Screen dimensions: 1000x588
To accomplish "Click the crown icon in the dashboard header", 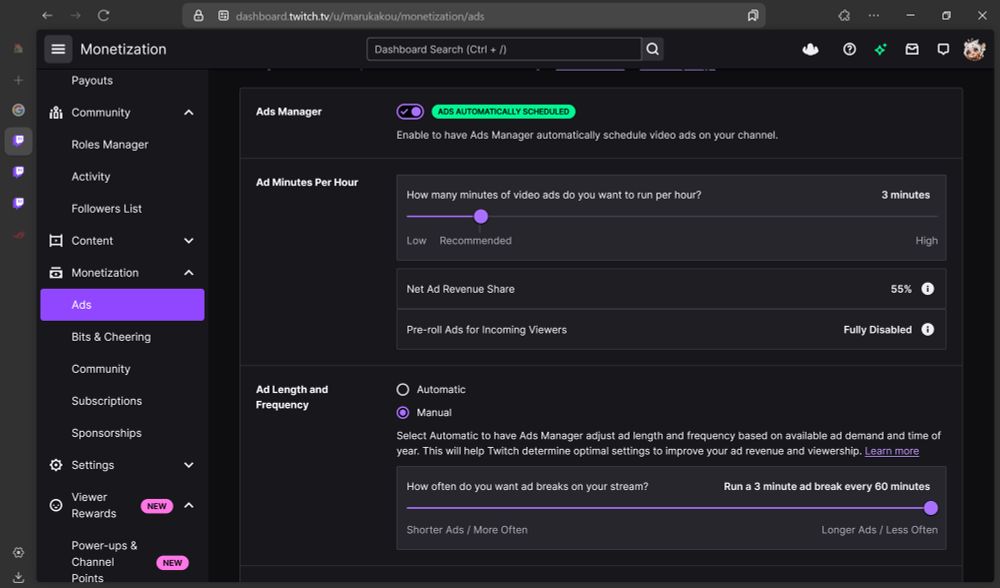I will click(811, 49).
